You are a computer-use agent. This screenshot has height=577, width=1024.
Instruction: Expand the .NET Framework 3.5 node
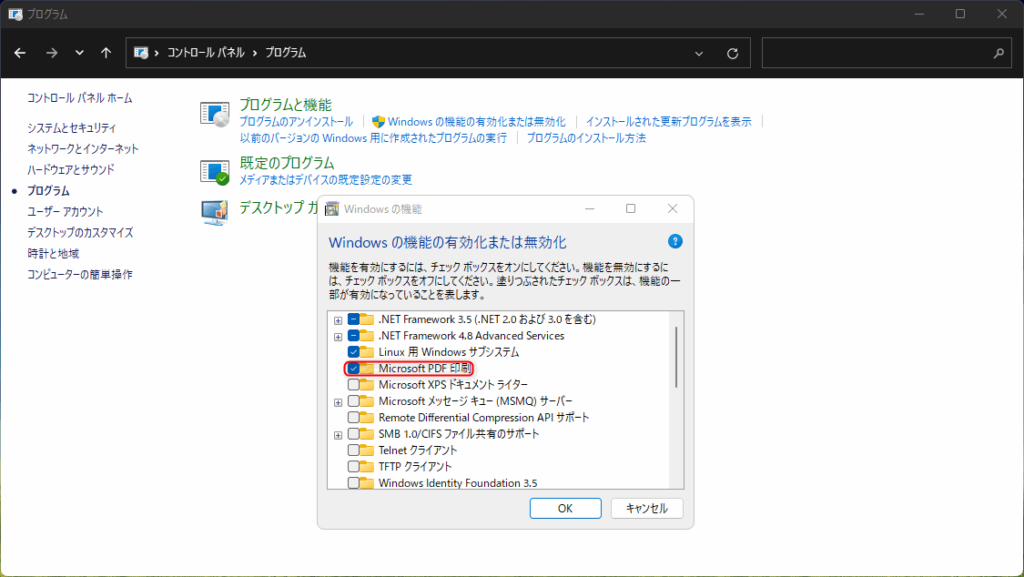(338, 320)
